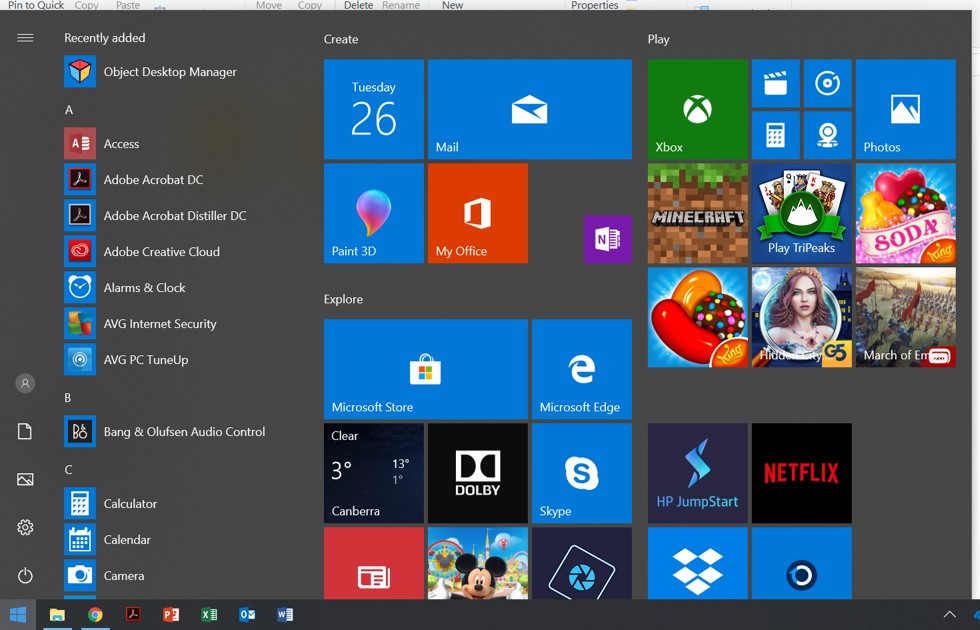Screen dimensions: 980x630
Task: Open the Tuesday 26 calendar tile
Action: 374,109
